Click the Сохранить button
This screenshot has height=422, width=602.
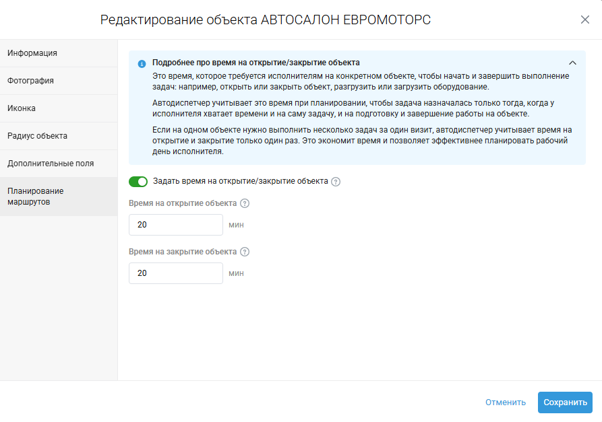coord(565,402)
